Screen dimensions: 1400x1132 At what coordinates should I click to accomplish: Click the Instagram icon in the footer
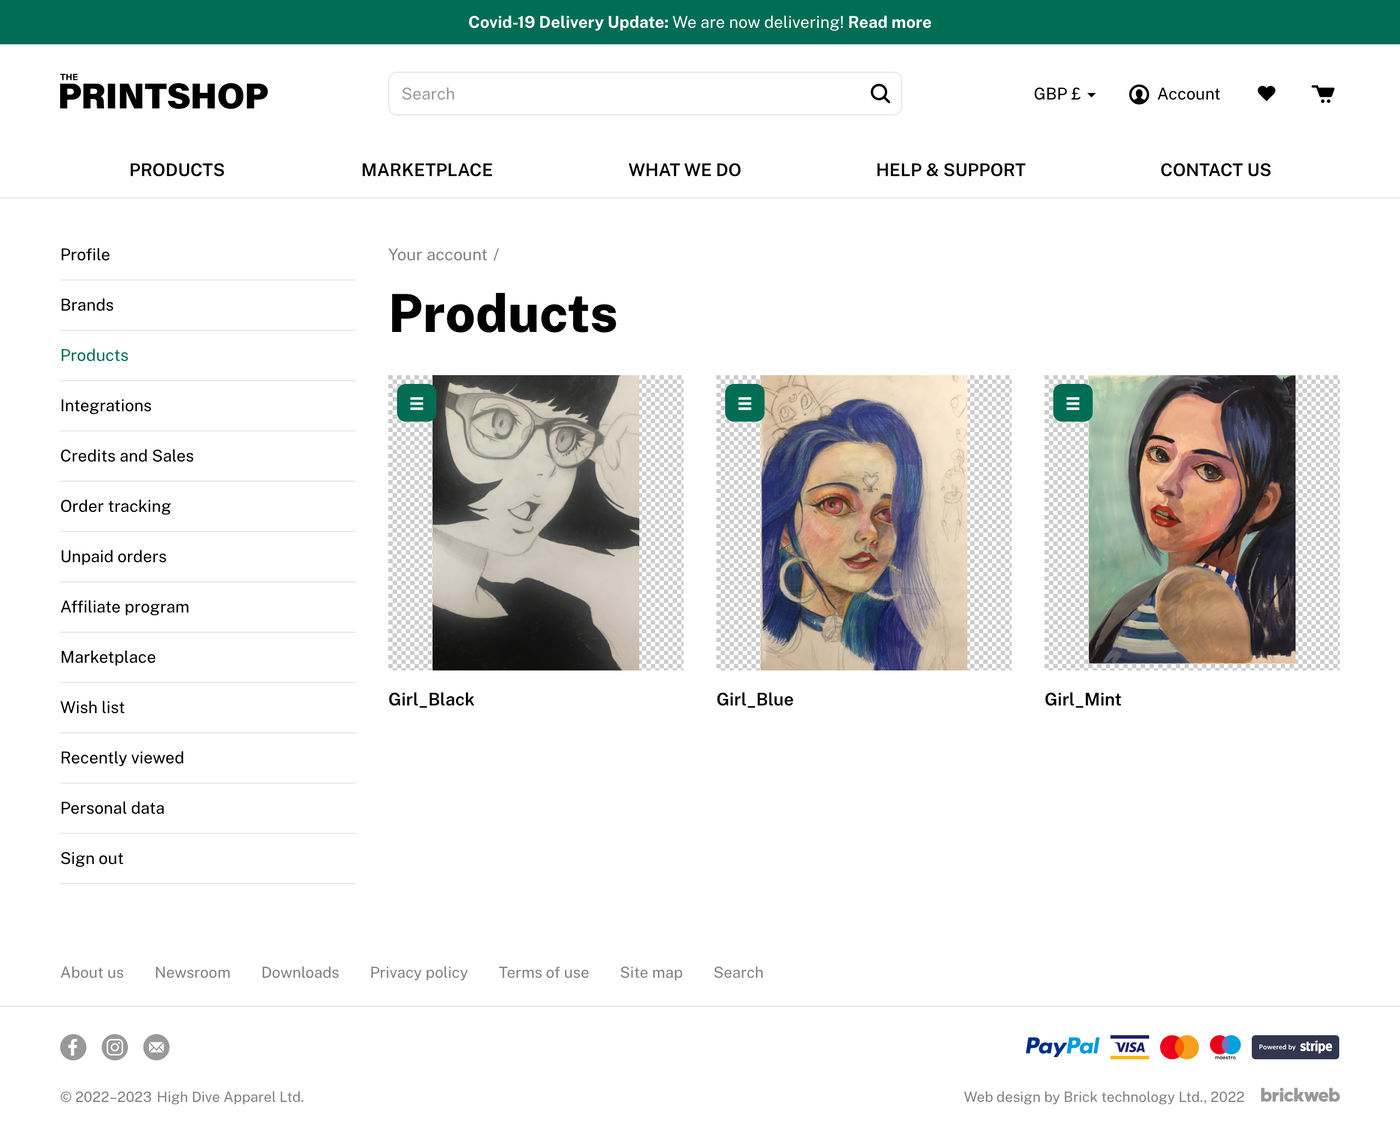click(x=114, y=1047)
